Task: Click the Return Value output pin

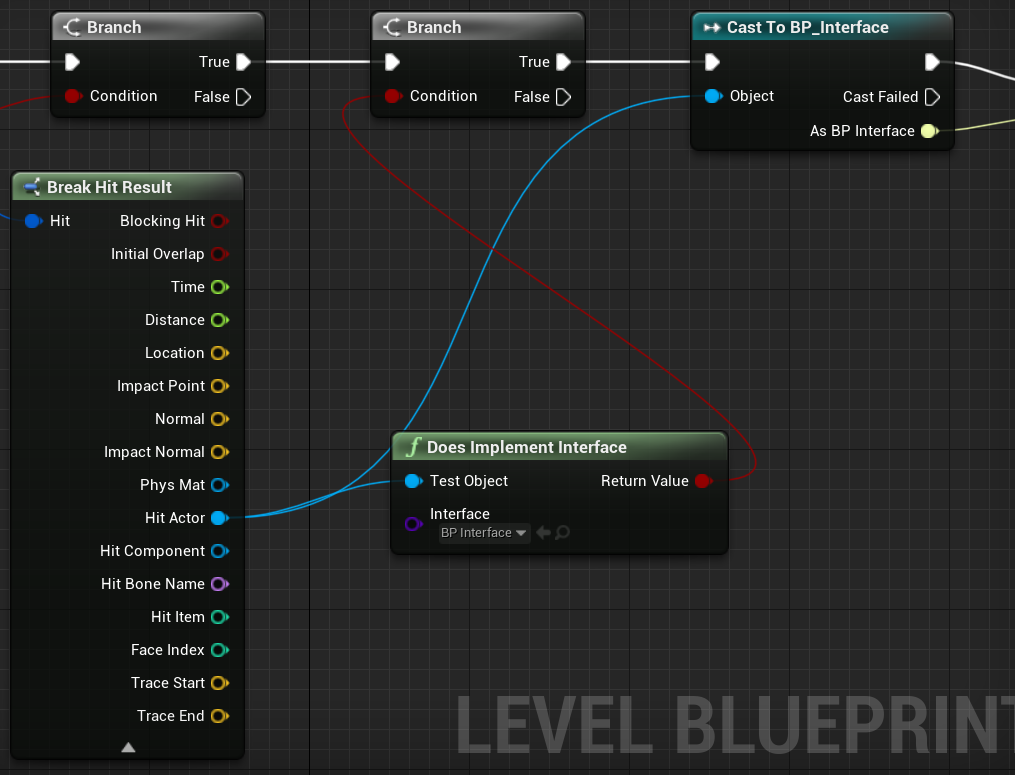Action: 704,481
